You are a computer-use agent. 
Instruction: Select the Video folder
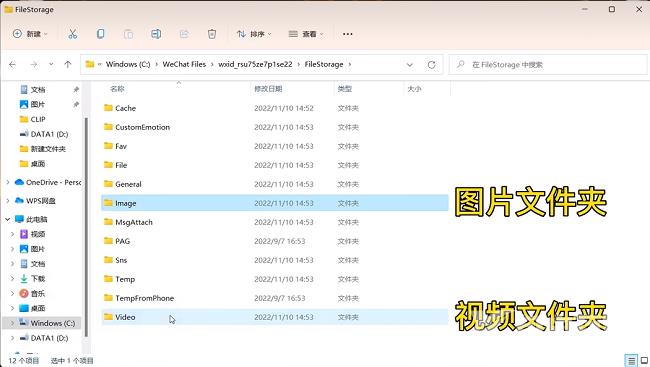[x=274, y=317]
